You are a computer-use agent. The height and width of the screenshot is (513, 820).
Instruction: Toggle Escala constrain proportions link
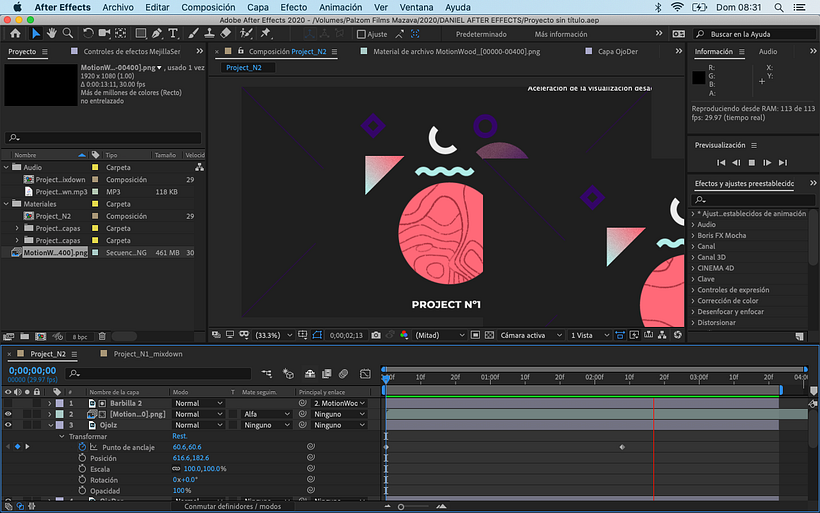(176, 469)
